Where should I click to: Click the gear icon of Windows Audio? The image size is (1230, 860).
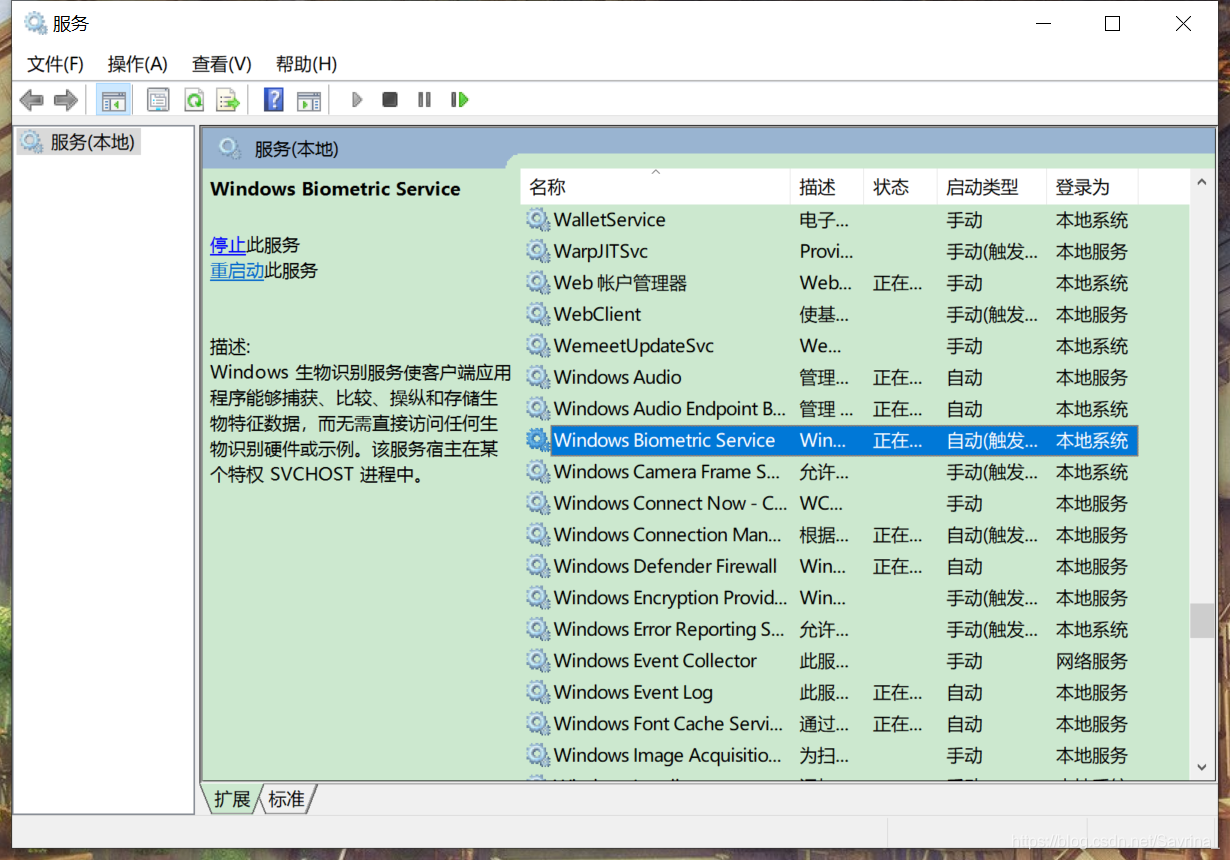pyautogui.click(x=538, y=377)
